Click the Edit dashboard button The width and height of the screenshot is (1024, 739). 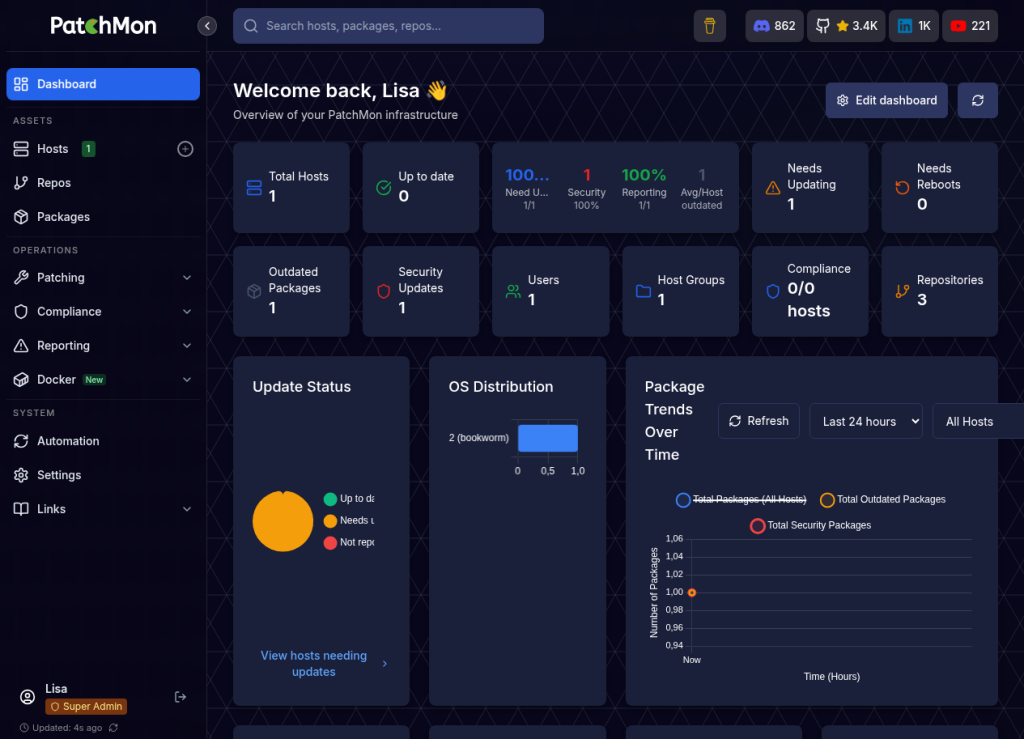coord(886,101)
